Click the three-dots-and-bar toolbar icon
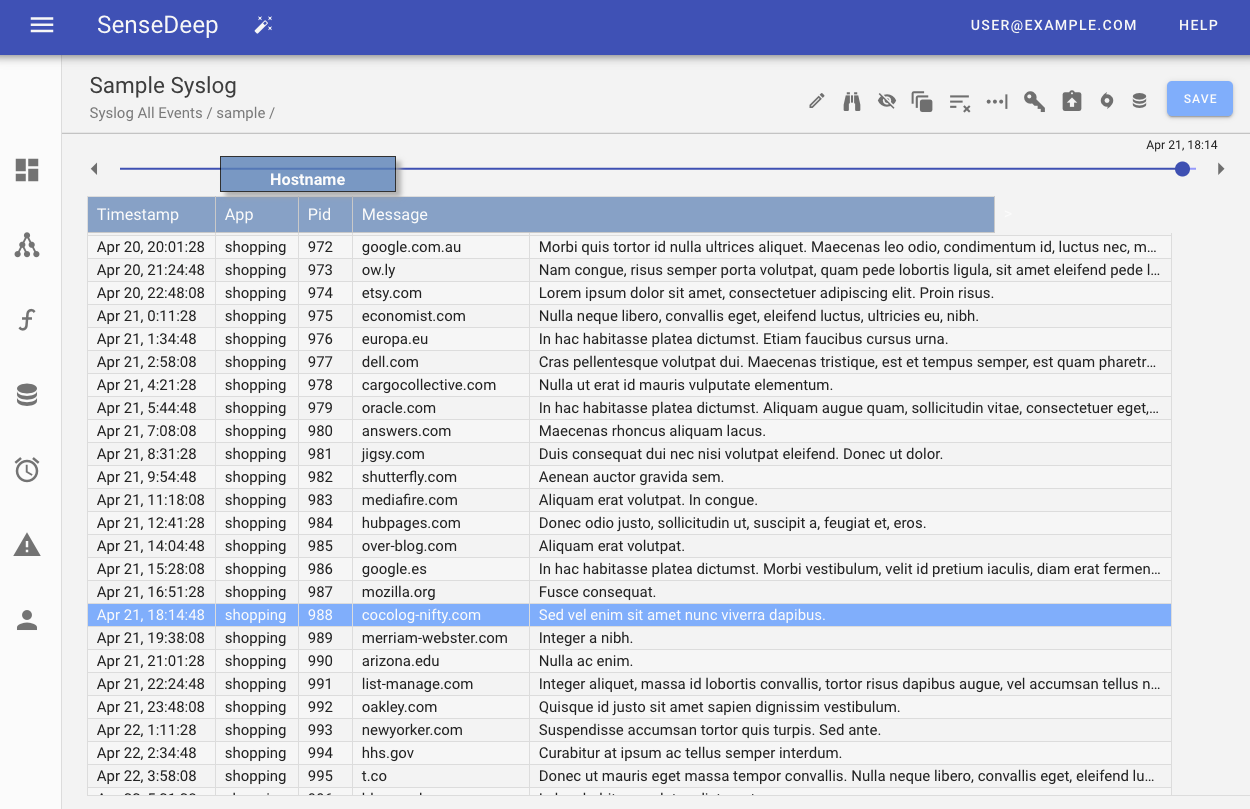 pos(997,101)
